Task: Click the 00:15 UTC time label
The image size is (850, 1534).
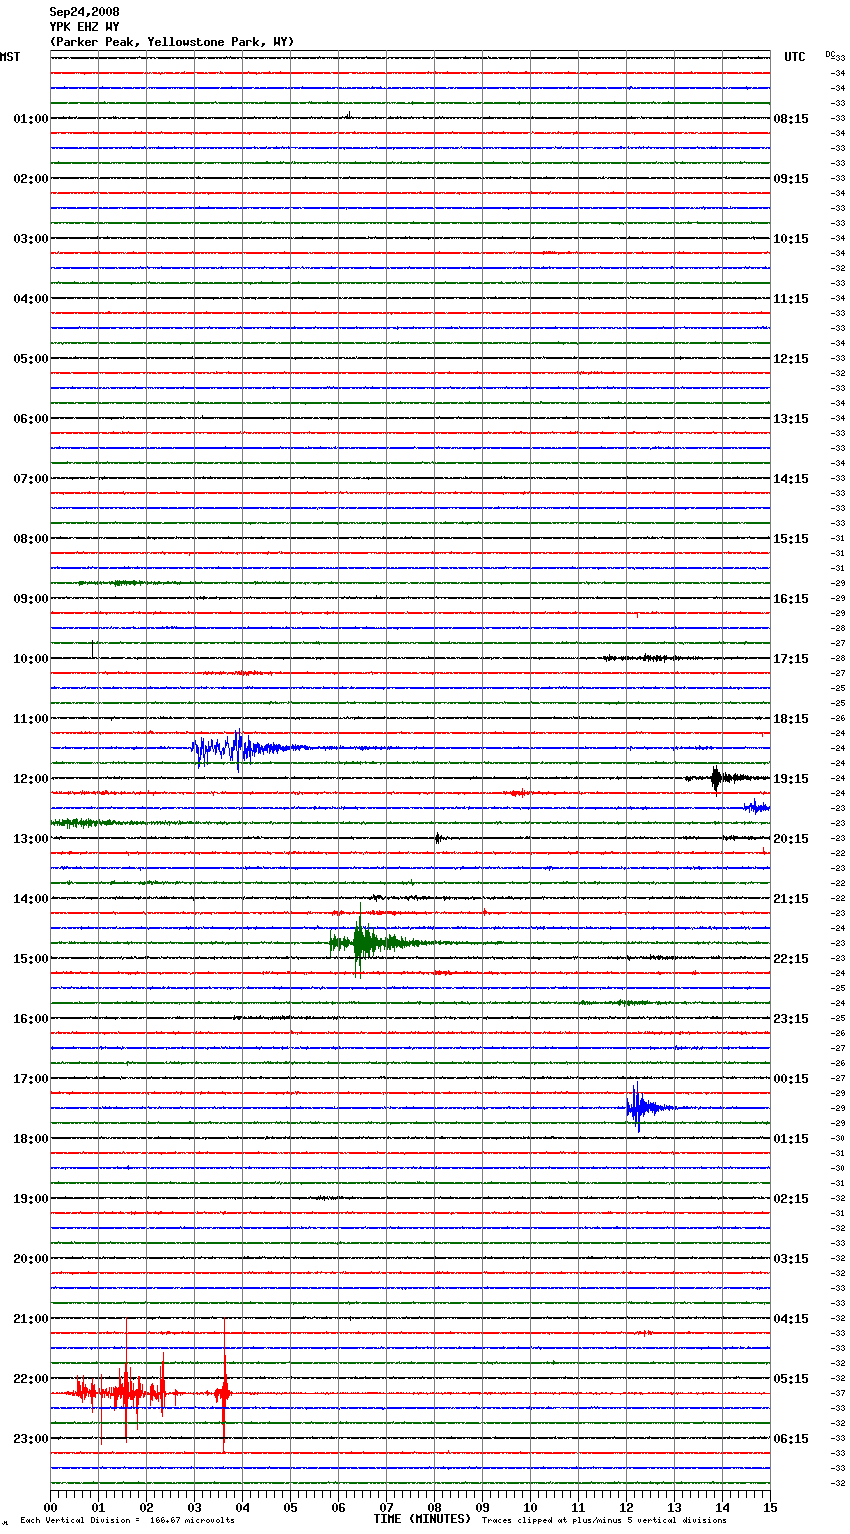Action: tap(791, 1079)
